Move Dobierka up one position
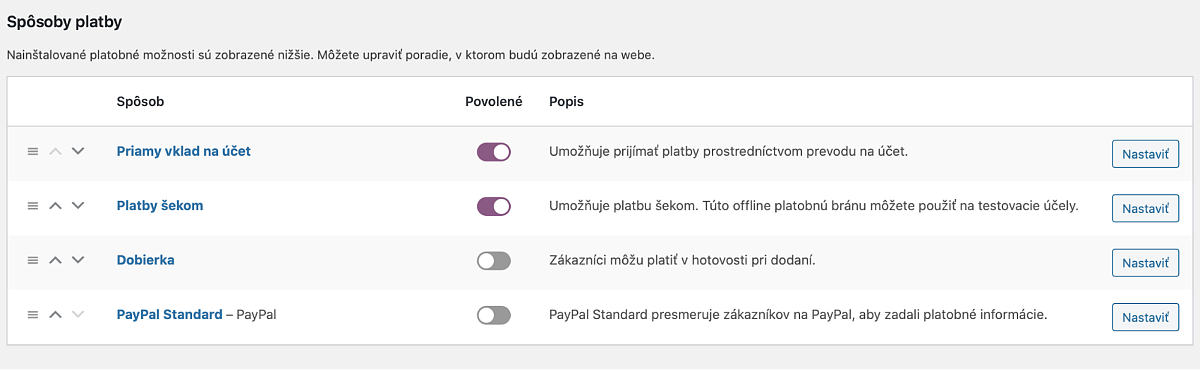Screen dimensions: 1200x370 (55, 259)
